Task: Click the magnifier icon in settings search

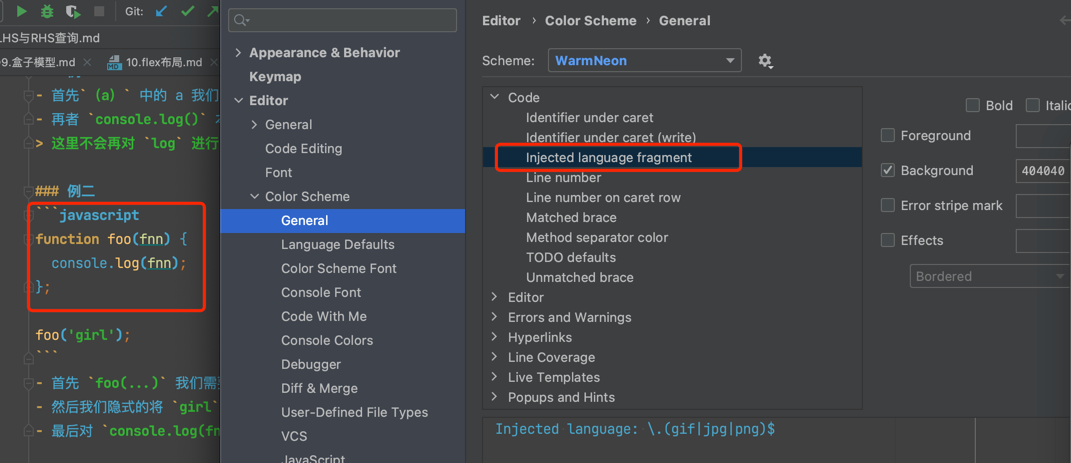Action: pos(241,20)
